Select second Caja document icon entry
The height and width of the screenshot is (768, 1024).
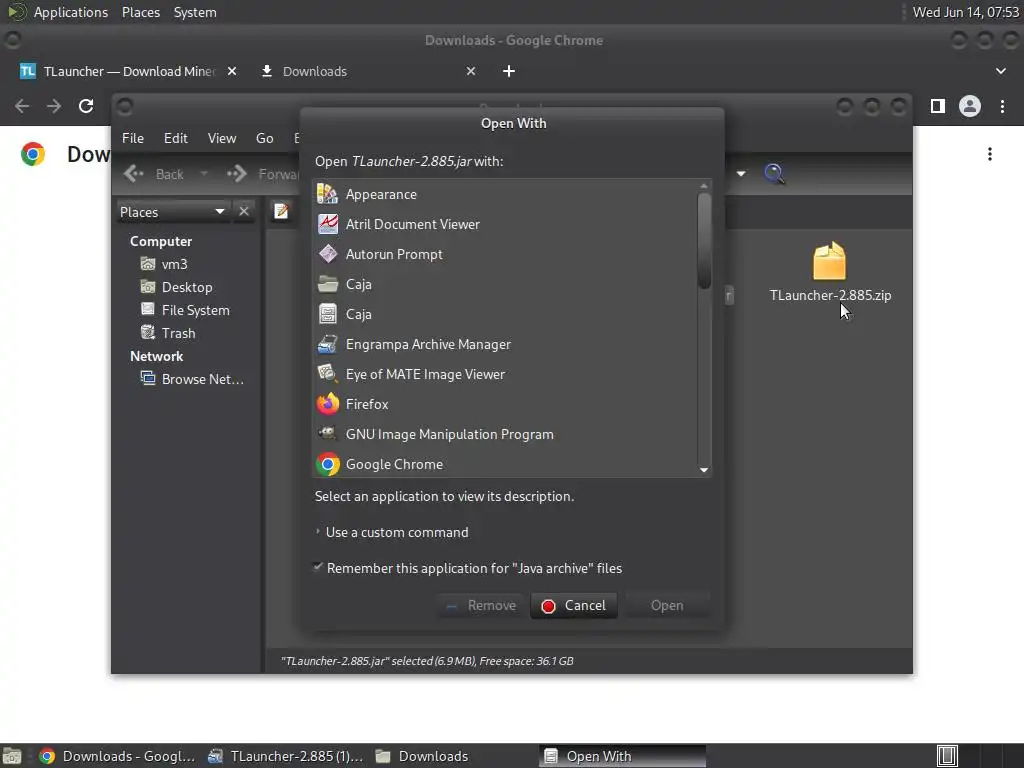pos(328,314)
